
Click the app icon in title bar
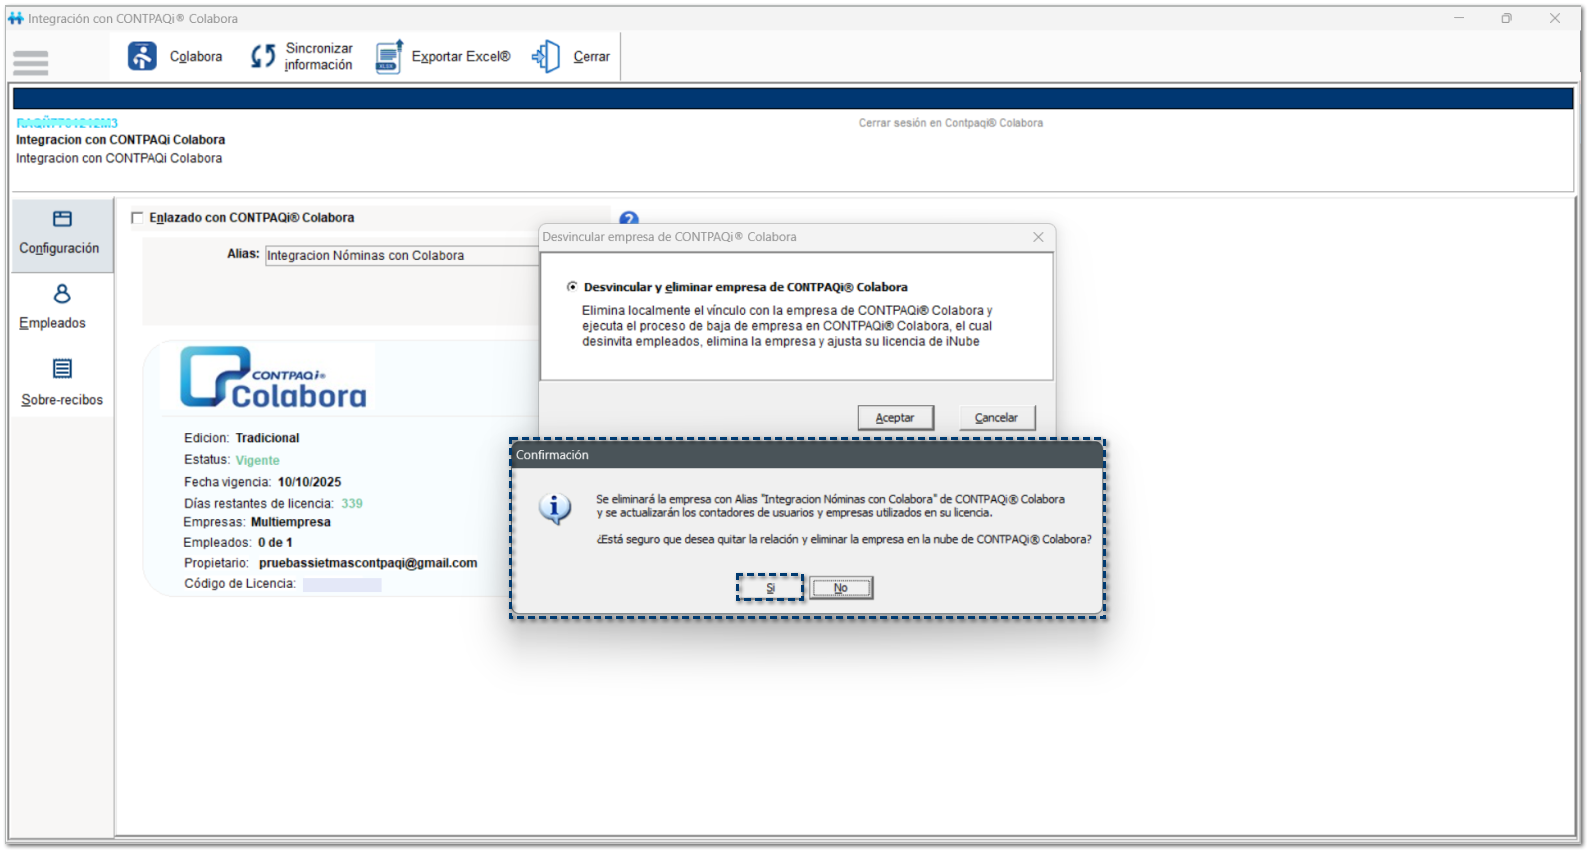(x=16, y=18)
